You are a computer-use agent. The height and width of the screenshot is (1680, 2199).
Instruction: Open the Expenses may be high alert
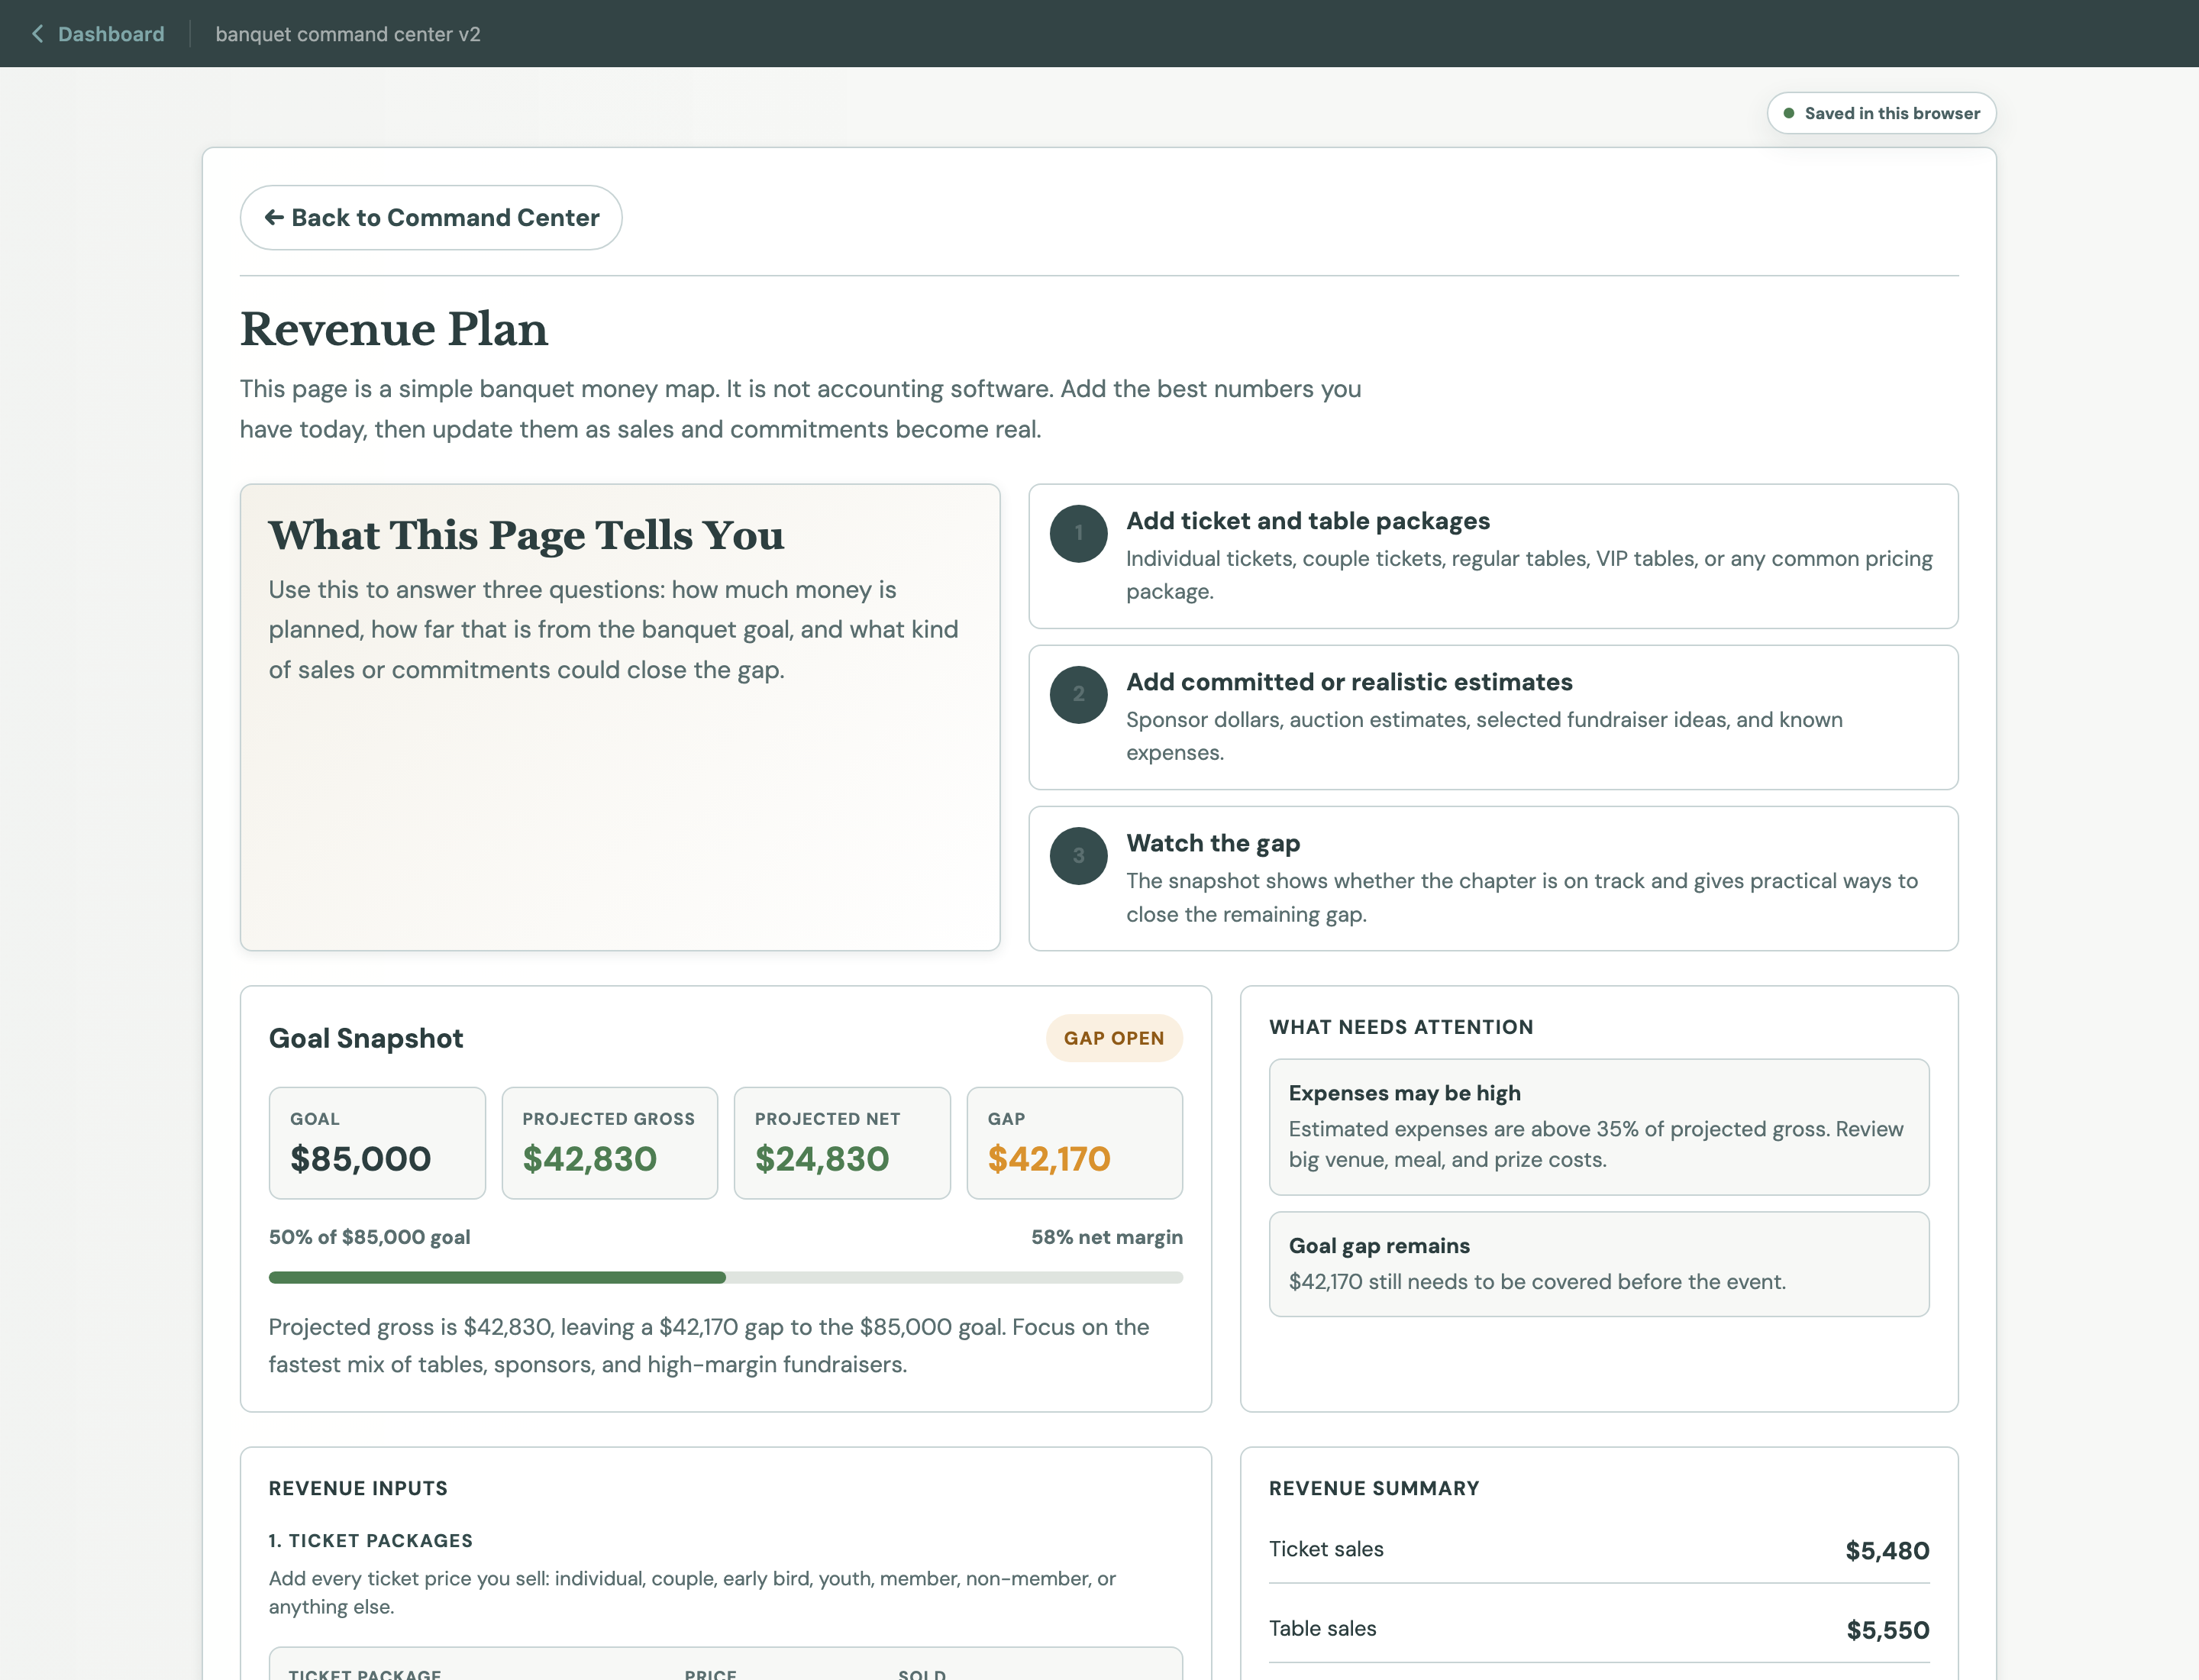pyautogui.click(x=1599, y=1127)
